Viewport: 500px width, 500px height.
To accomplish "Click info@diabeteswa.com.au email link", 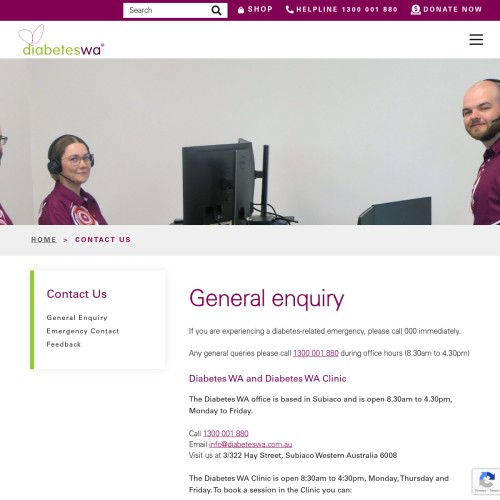I will pyautogui.click(x=250, y=444).
